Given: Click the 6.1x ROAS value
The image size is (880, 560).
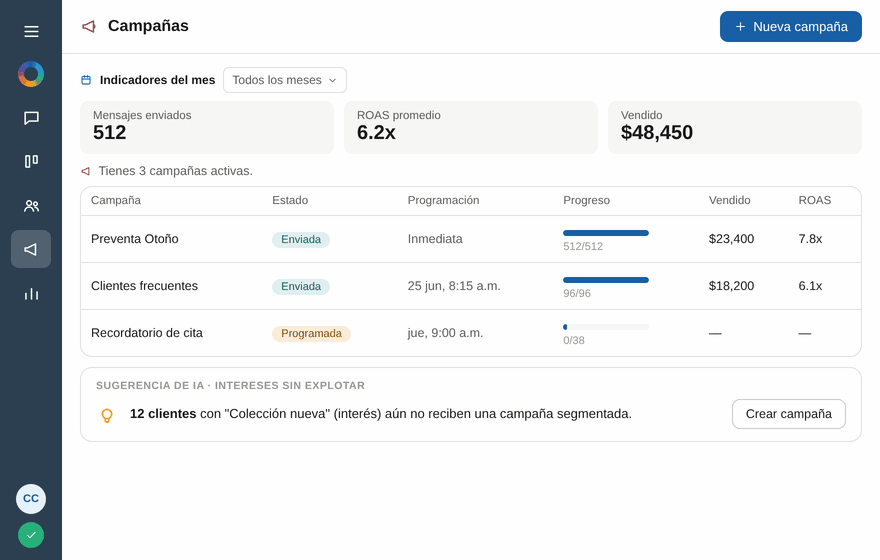Looking at the screenshot, I should [x=810, y=286].
